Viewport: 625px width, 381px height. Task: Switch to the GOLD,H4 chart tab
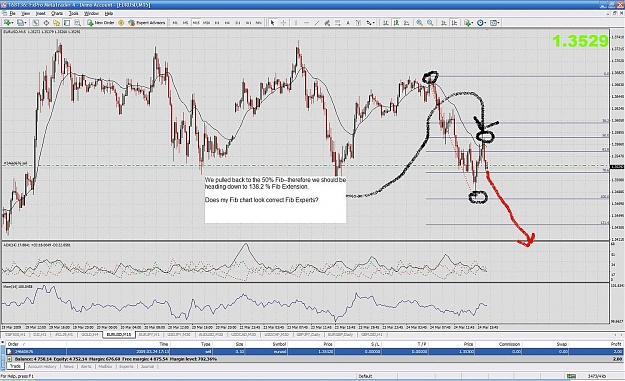pos(89,334)
